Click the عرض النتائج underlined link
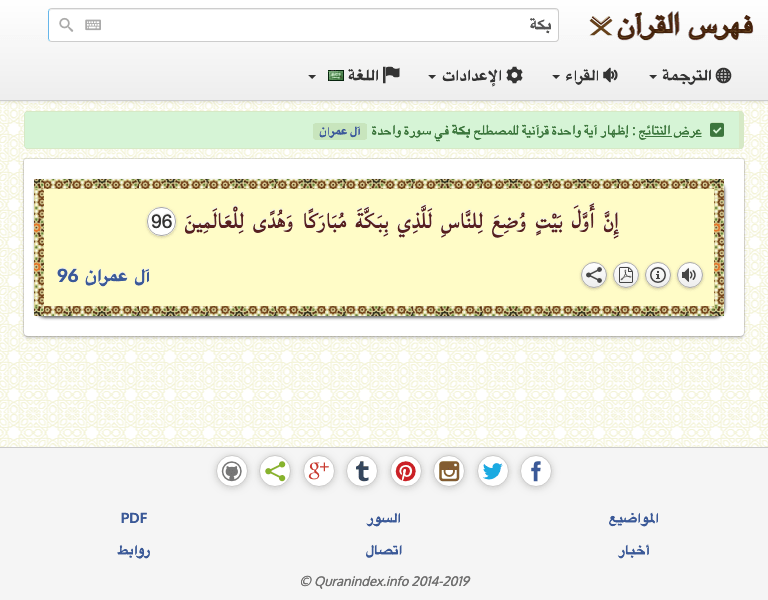Viewport: 768px width, 600px height. point(670,131)
